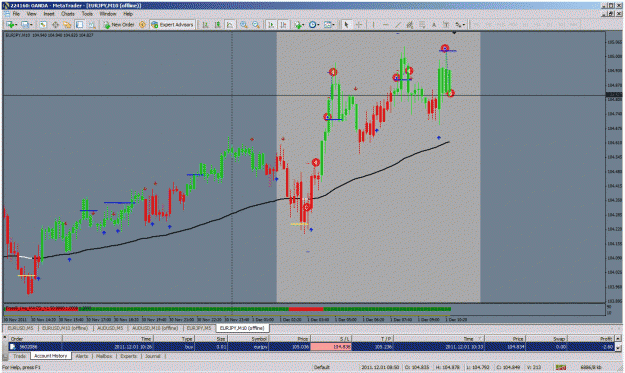This screenshot has width=625, height=373.
Task: Sort history by Profit column header
Action: 591,339
